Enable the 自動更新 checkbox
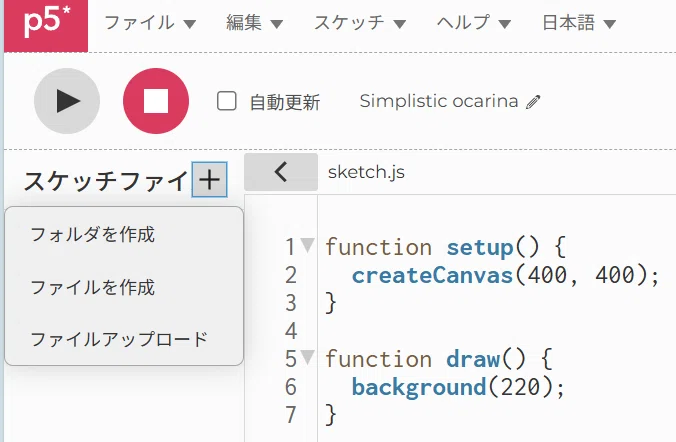Image resolution: width=676 pixels, height=442 pixels. [226, 101]
